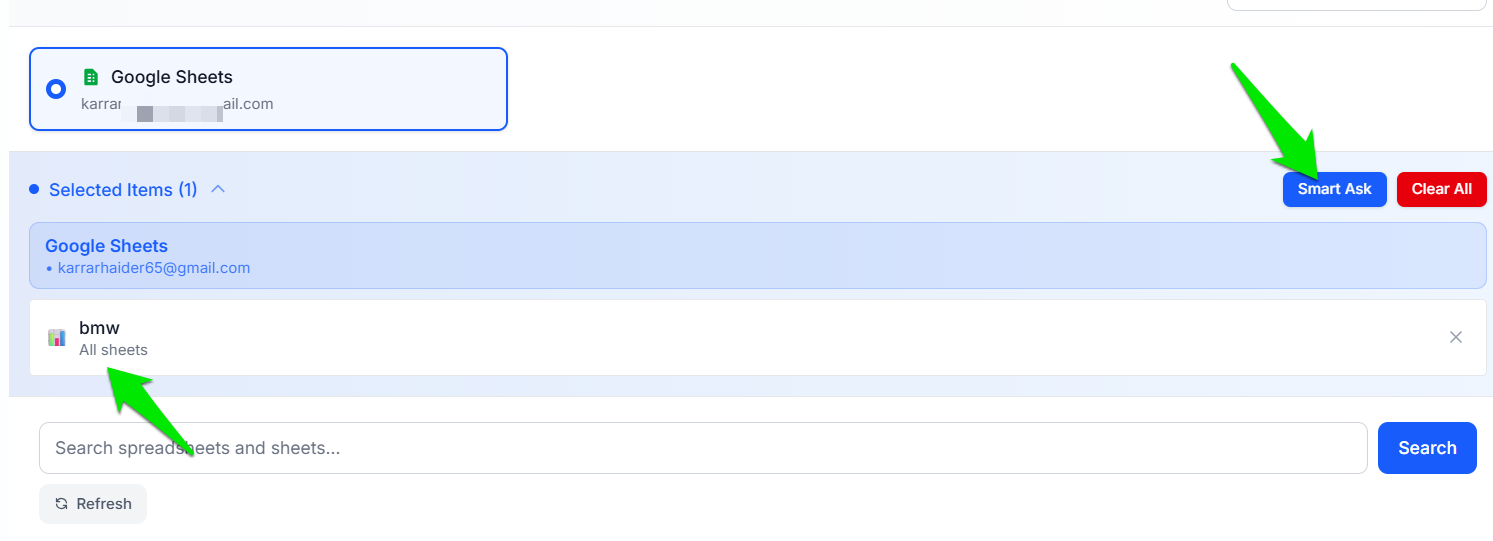Image resolution: width=1493 pixels, height=541 pixels.
Task: Click the blue dot beside Selected Items
Action: coord(34,189)
